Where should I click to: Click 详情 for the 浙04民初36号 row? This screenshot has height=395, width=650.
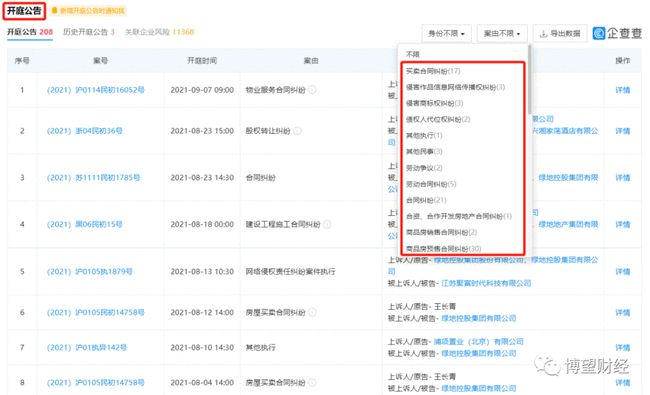[x=623, y=131]
